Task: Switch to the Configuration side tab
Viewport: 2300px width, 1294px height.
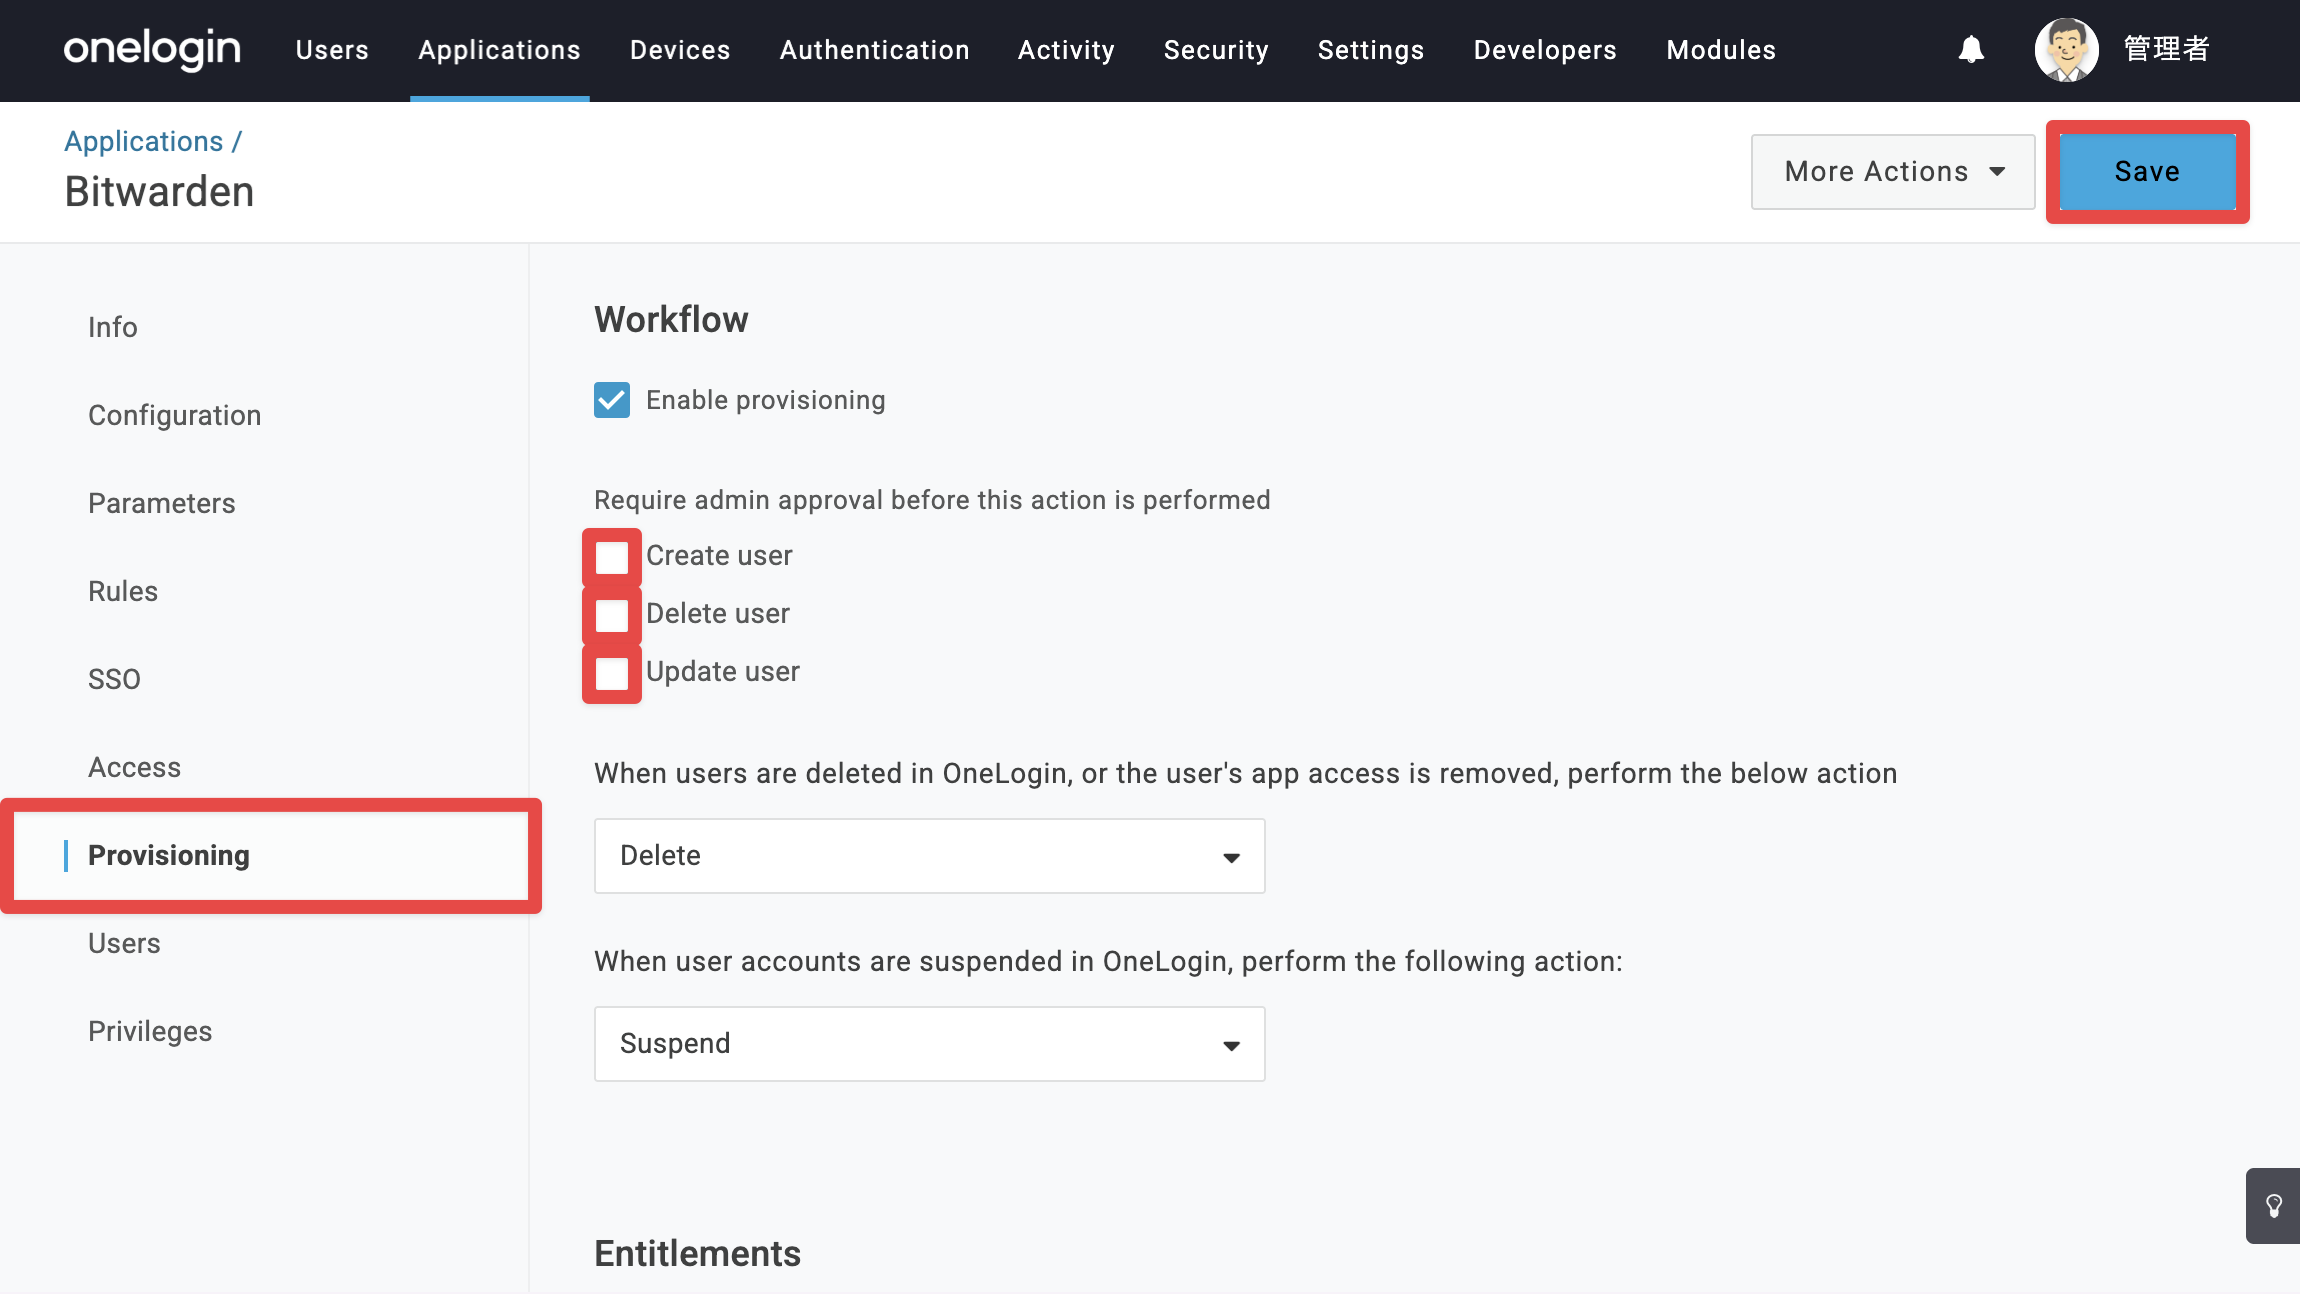Action: tap(175, 415)
